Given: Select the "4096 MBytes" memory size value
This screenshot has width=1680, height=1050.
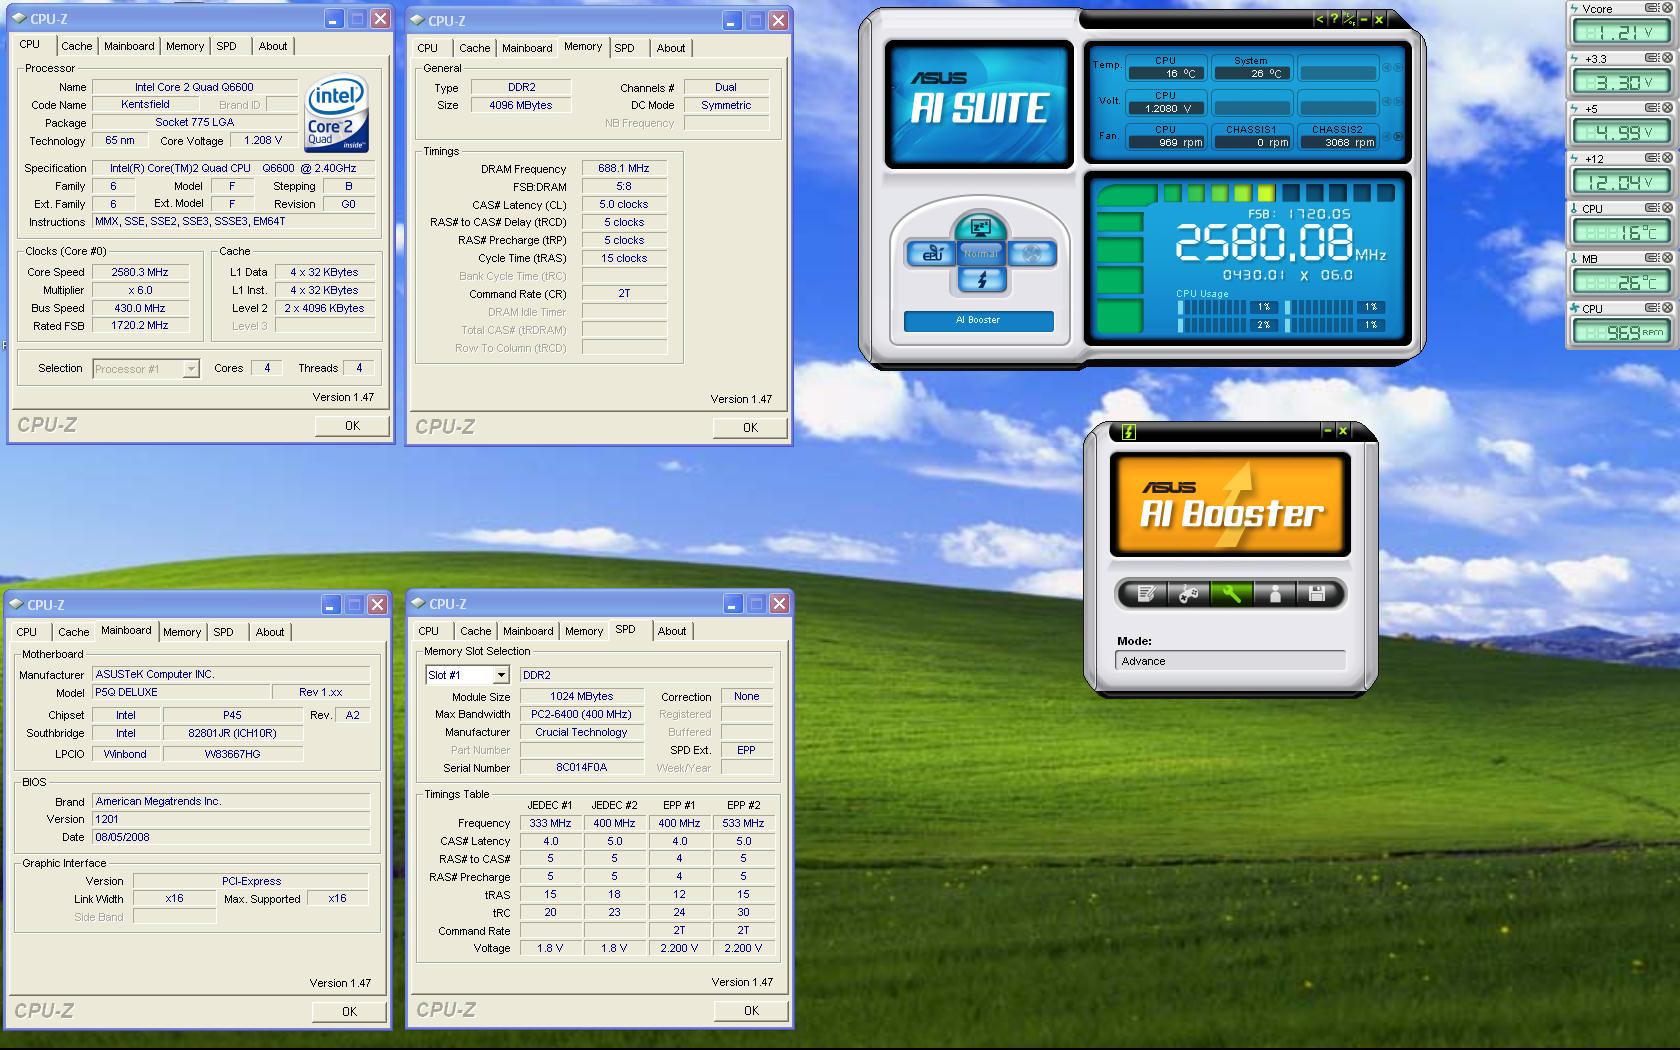Looking at the screenshot, I should click(x=520, y=105).
